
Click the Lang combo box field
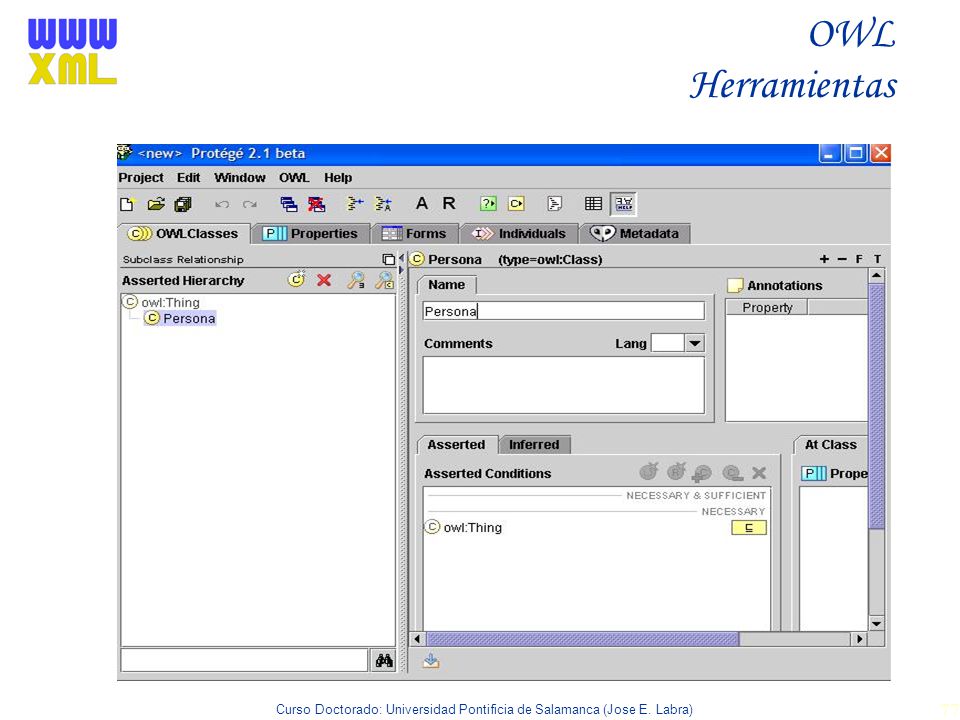[x=668, y=343]
